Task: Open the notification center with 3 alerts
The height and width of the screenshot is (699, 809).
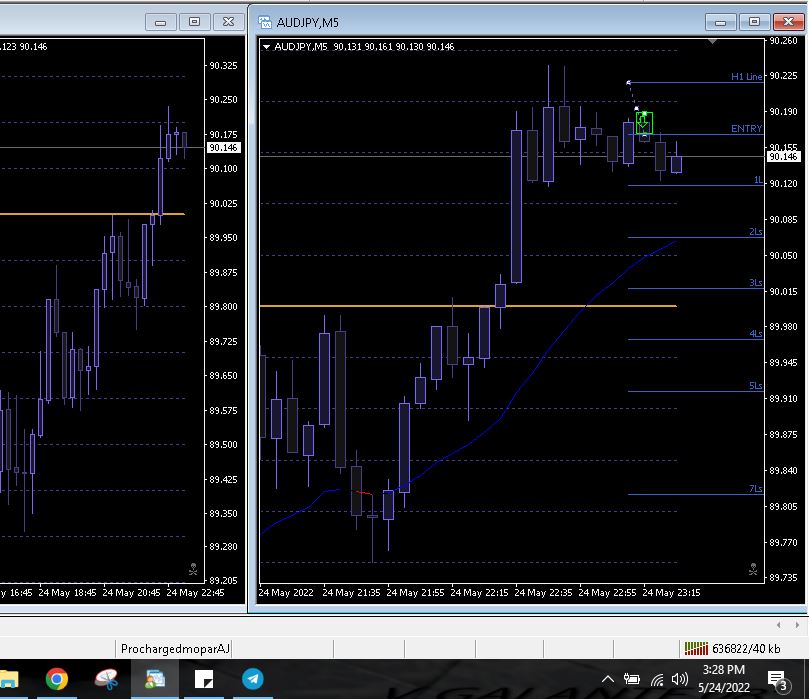Action: click(x=779, y=680)
